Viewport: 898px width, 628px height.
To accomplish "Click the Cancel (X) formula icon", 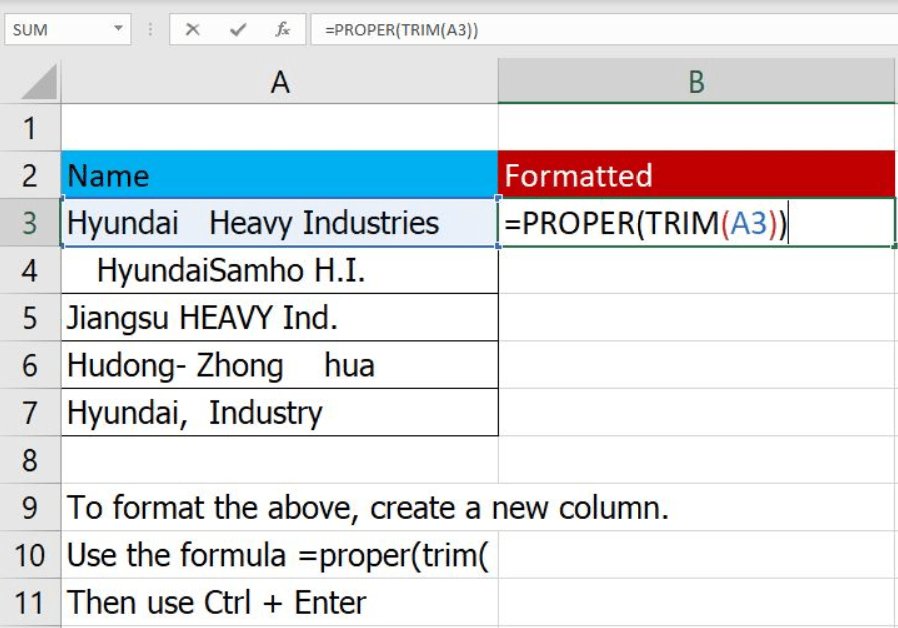I will click(x=192, y=30).
